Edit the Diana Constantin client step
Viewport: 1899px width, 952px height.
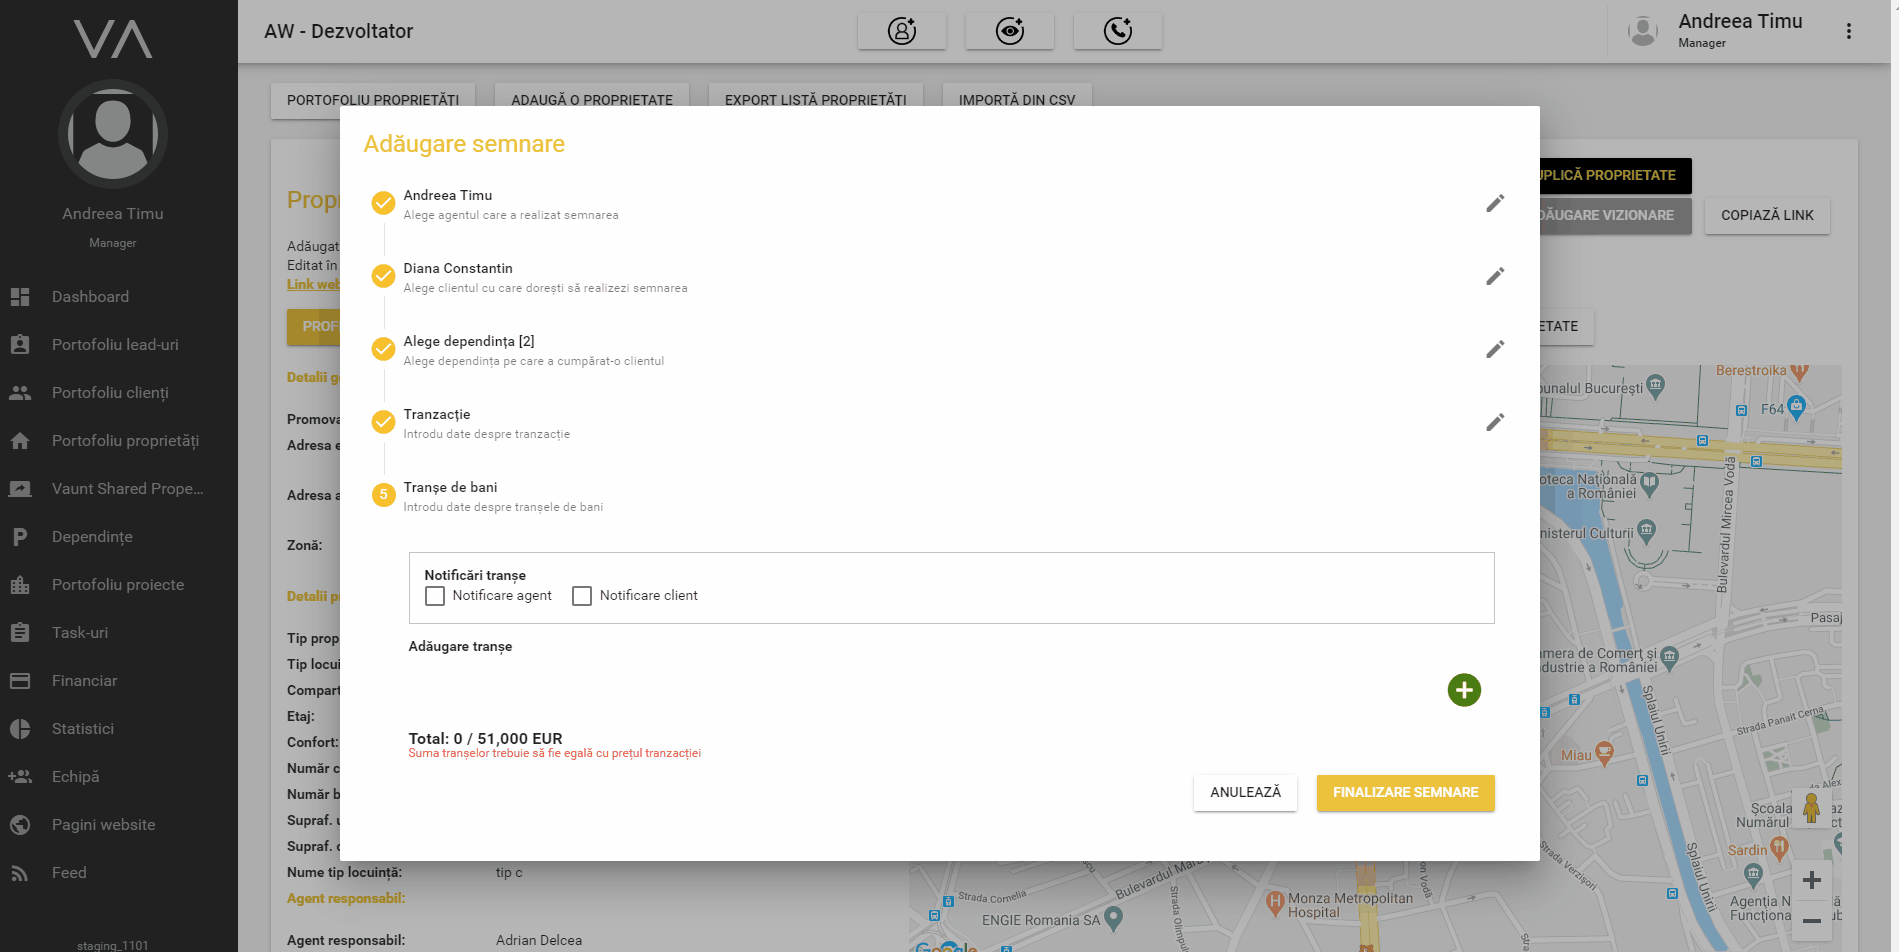tap(1495, 277)
